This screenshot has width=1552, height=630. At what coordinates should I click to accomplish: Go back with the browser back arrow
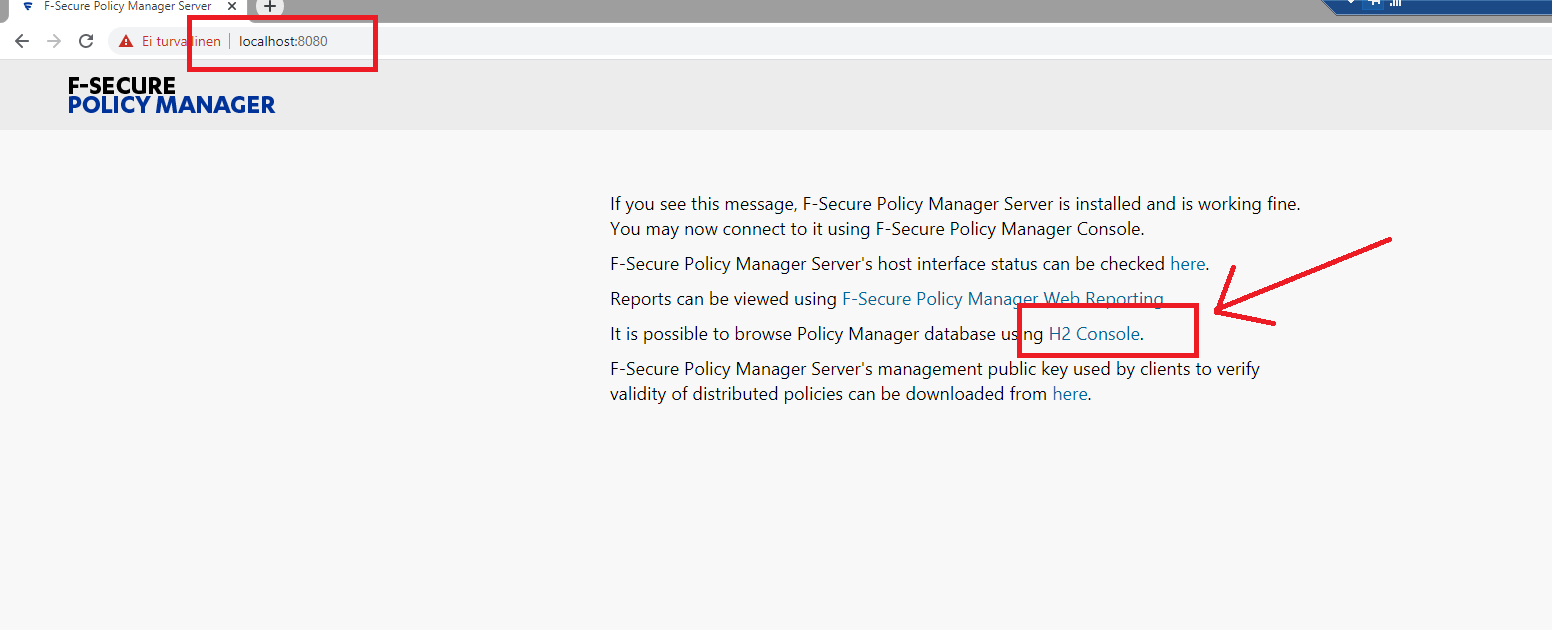point(22,41)
